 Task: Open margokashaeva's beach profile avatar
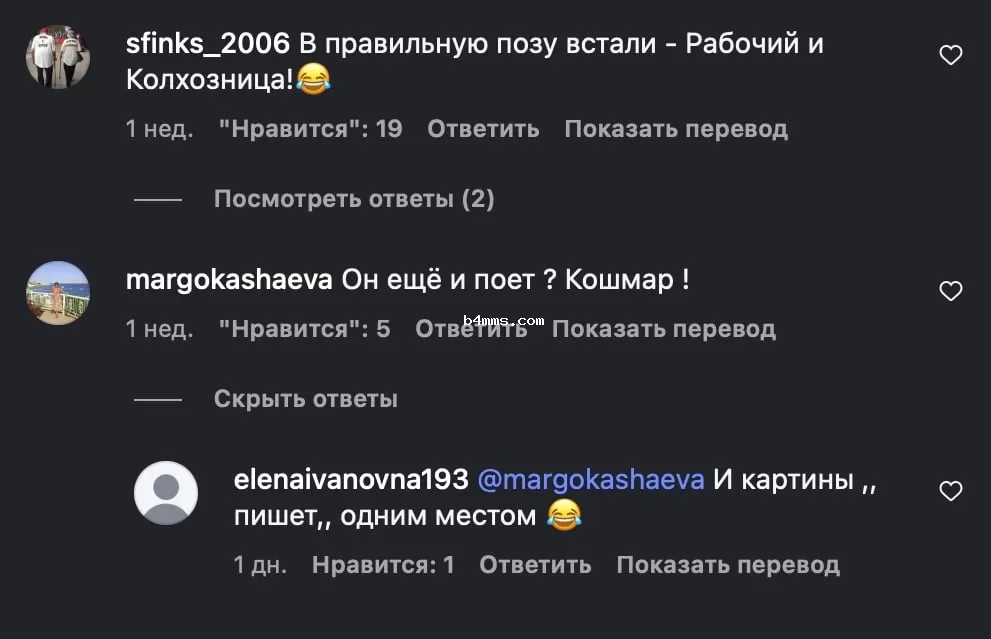pos(57,292)
